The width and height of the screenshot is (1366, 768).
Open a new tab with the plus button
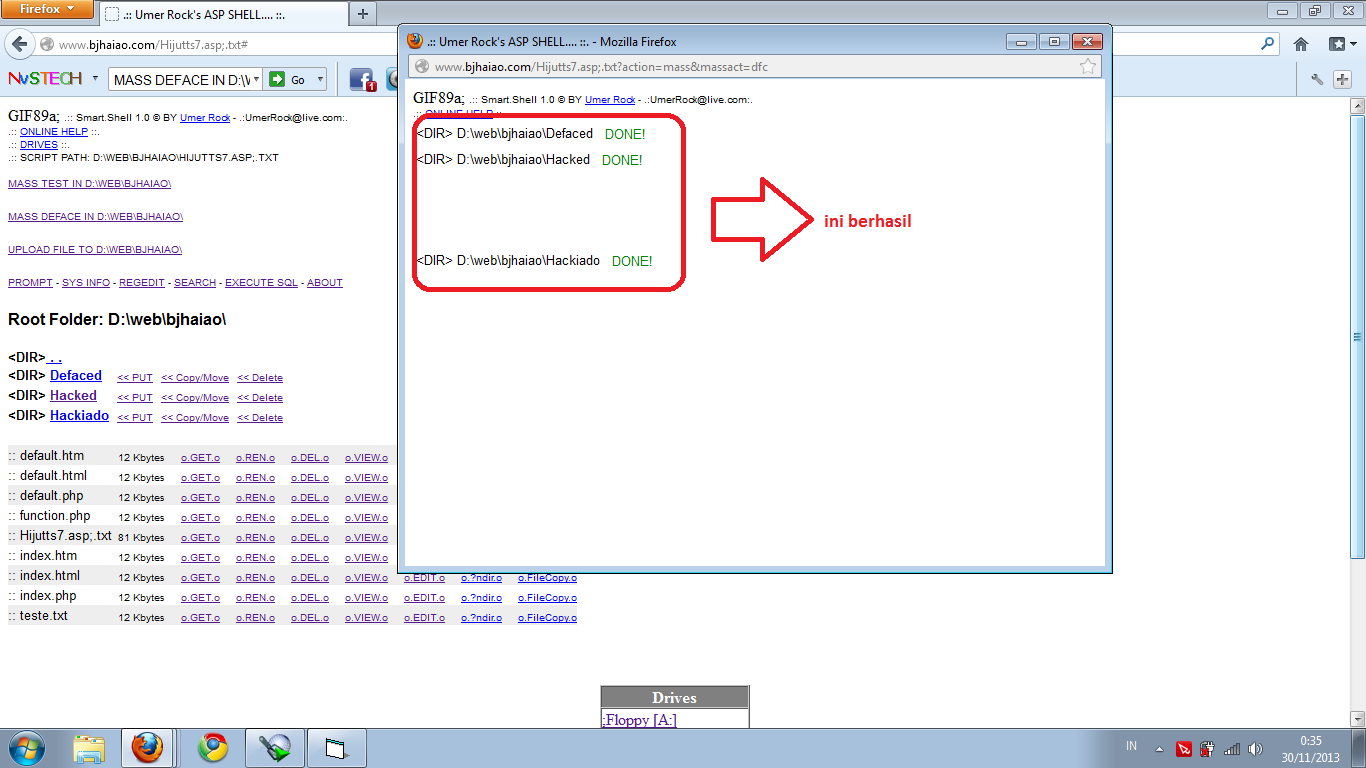362,14
